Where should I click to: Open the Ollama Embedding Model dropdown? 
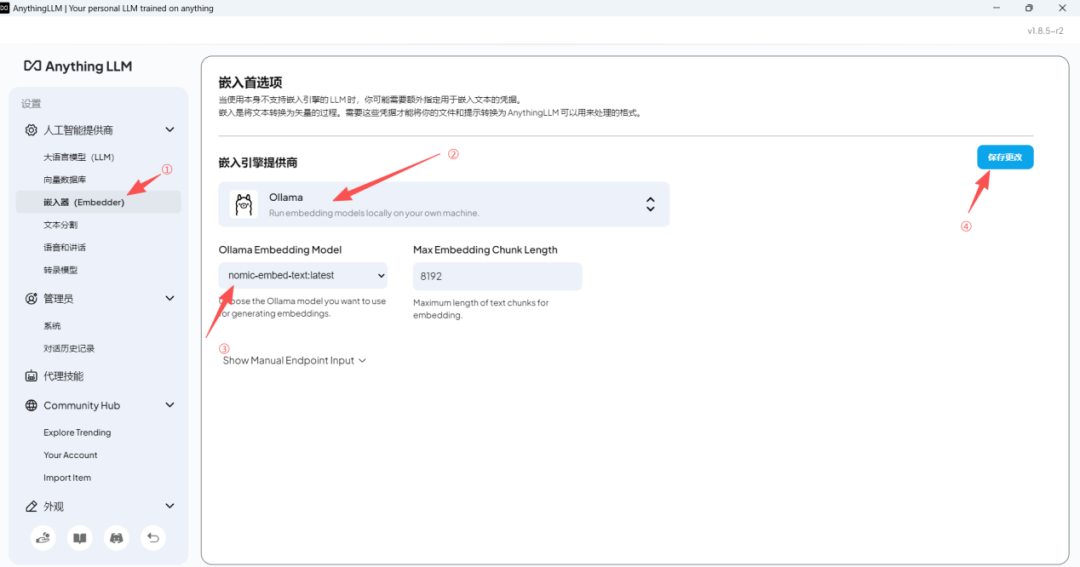click(303, 276)
